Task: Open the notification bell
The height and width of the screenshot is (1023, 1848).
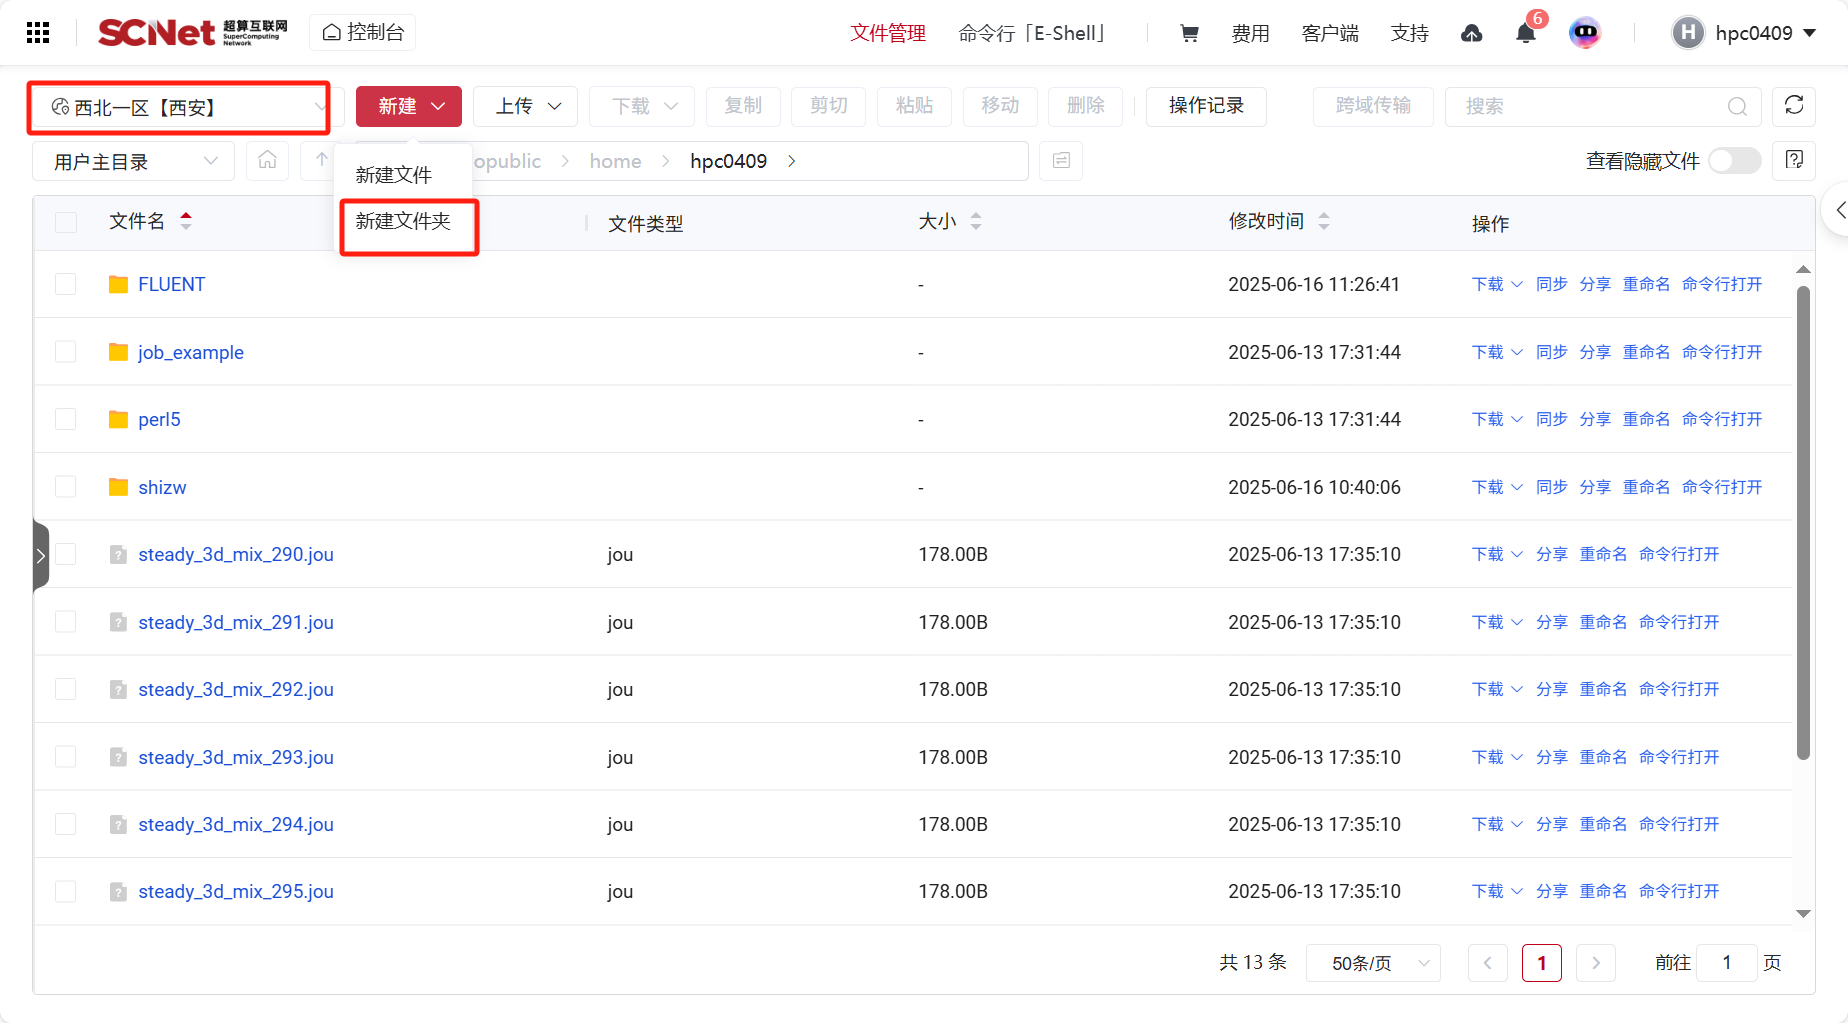Action: point(1525,34)
